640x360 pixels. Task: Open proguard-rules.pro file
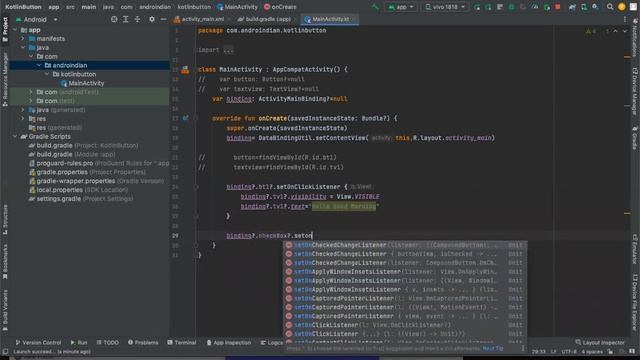tap(99, 163)
